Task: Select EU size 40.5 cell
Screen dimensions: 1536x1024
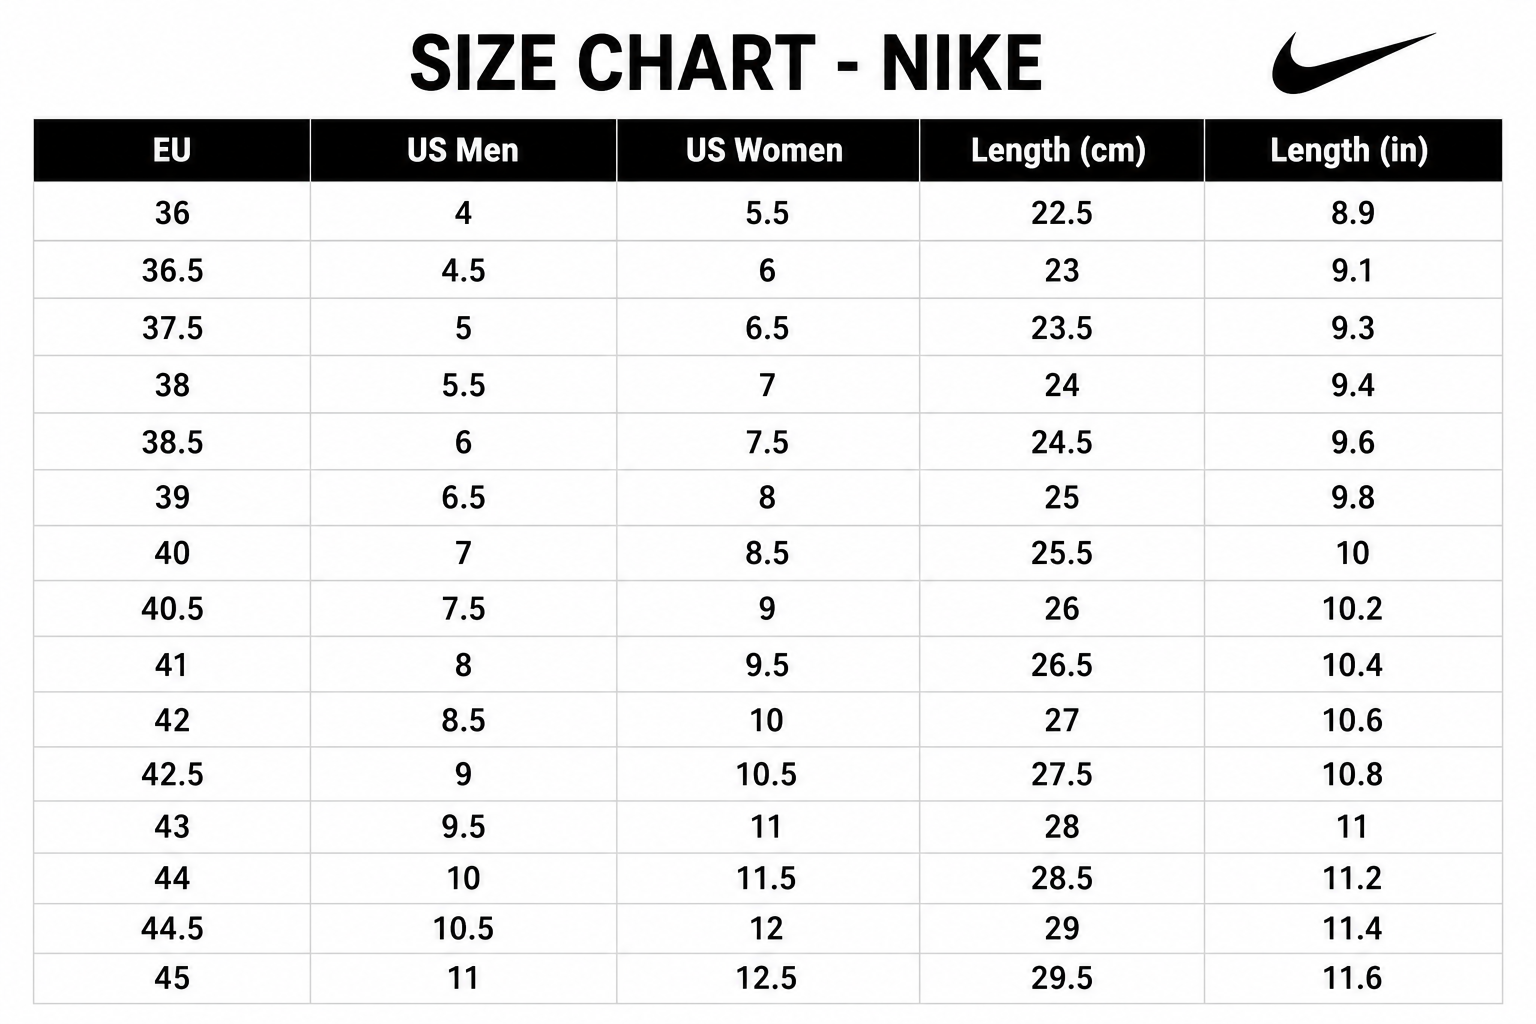Action: pyautogui.click(x=172, y=608)
